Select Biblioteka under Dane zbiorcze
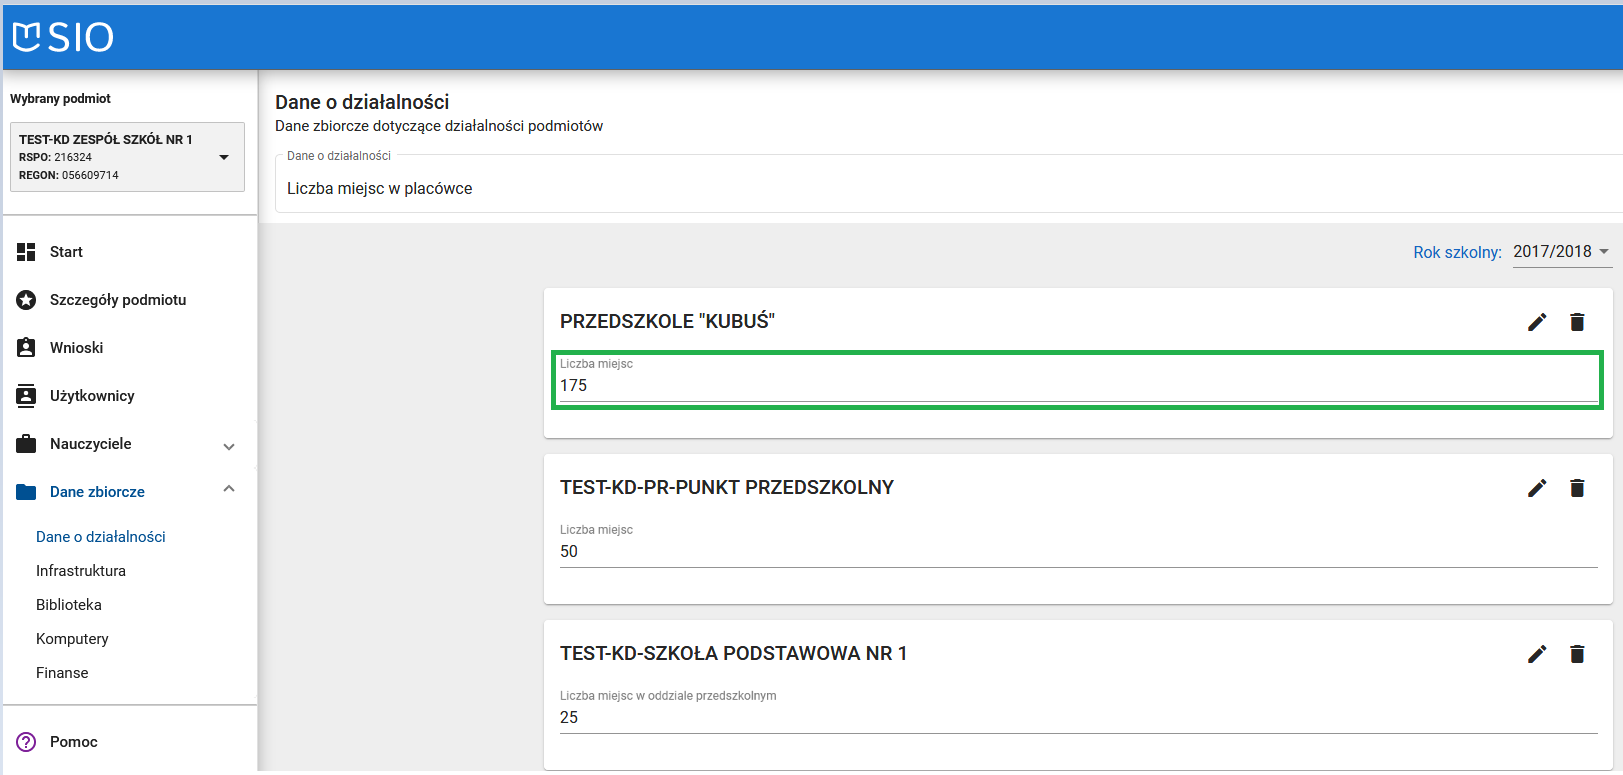 tap(69, 605)
